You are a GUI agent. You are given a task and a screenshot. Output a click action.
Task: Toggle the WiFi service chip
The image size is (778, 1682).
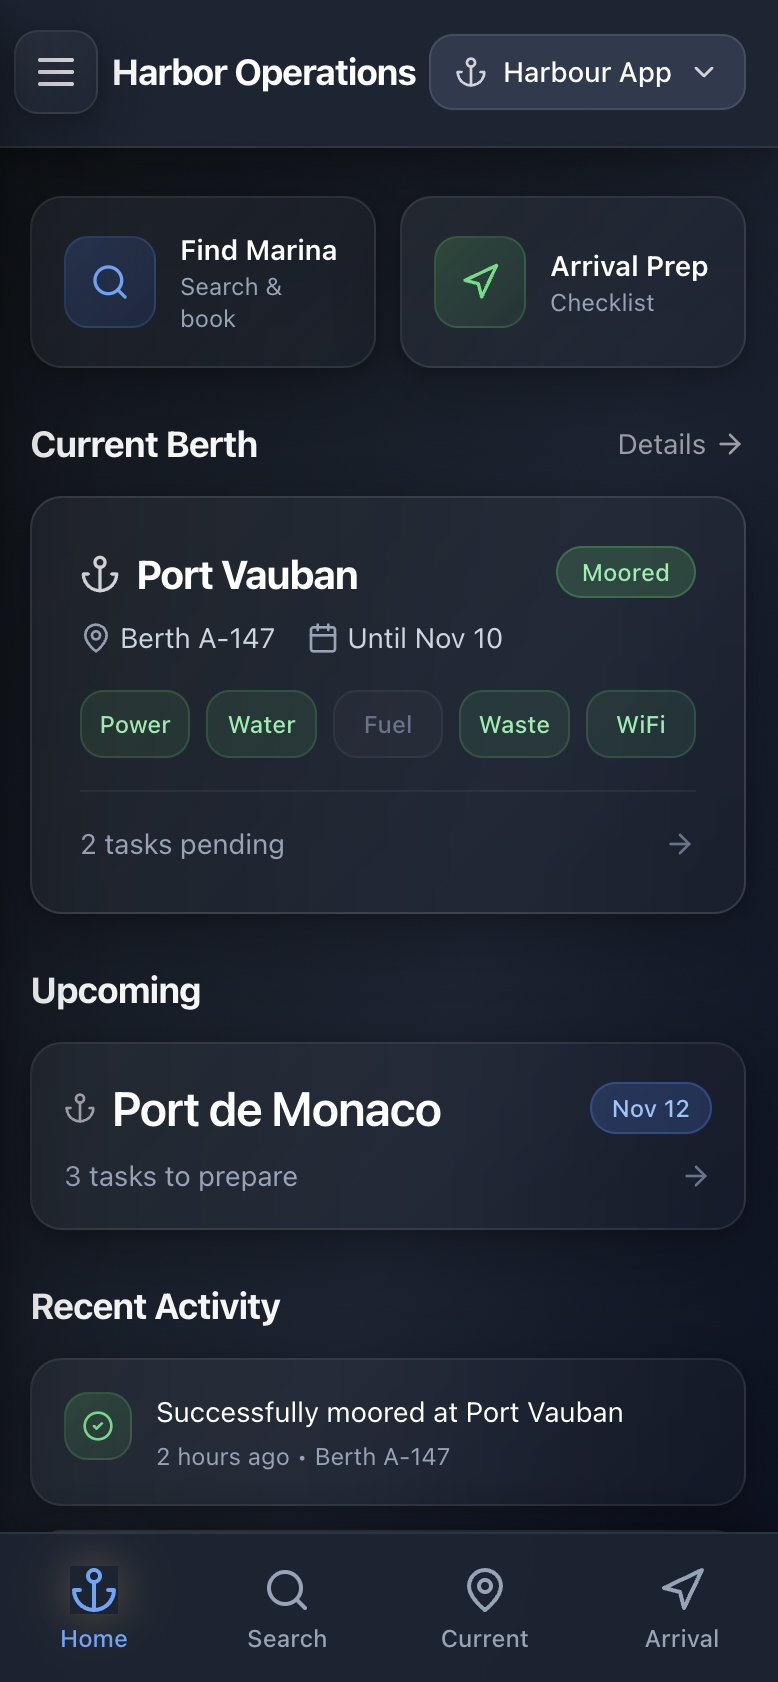(641, 724)
